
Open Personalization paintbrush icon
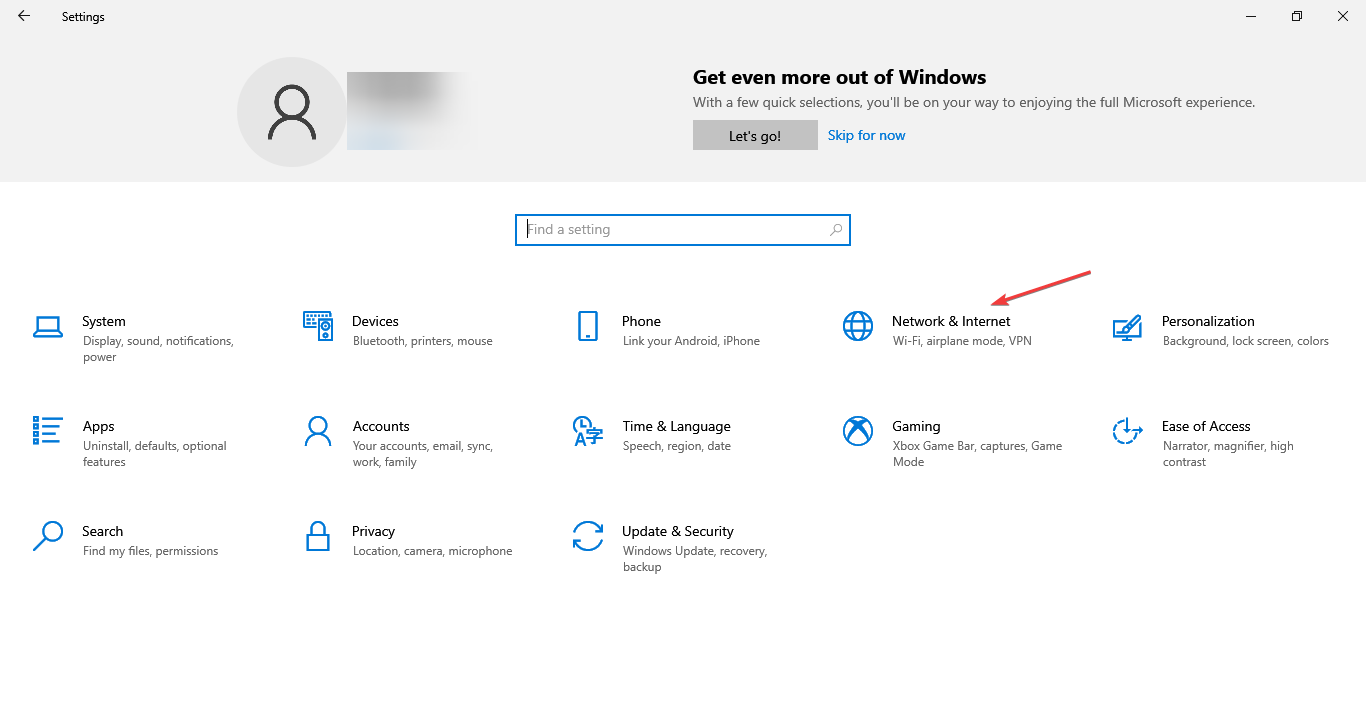[x=1127, y=326]
